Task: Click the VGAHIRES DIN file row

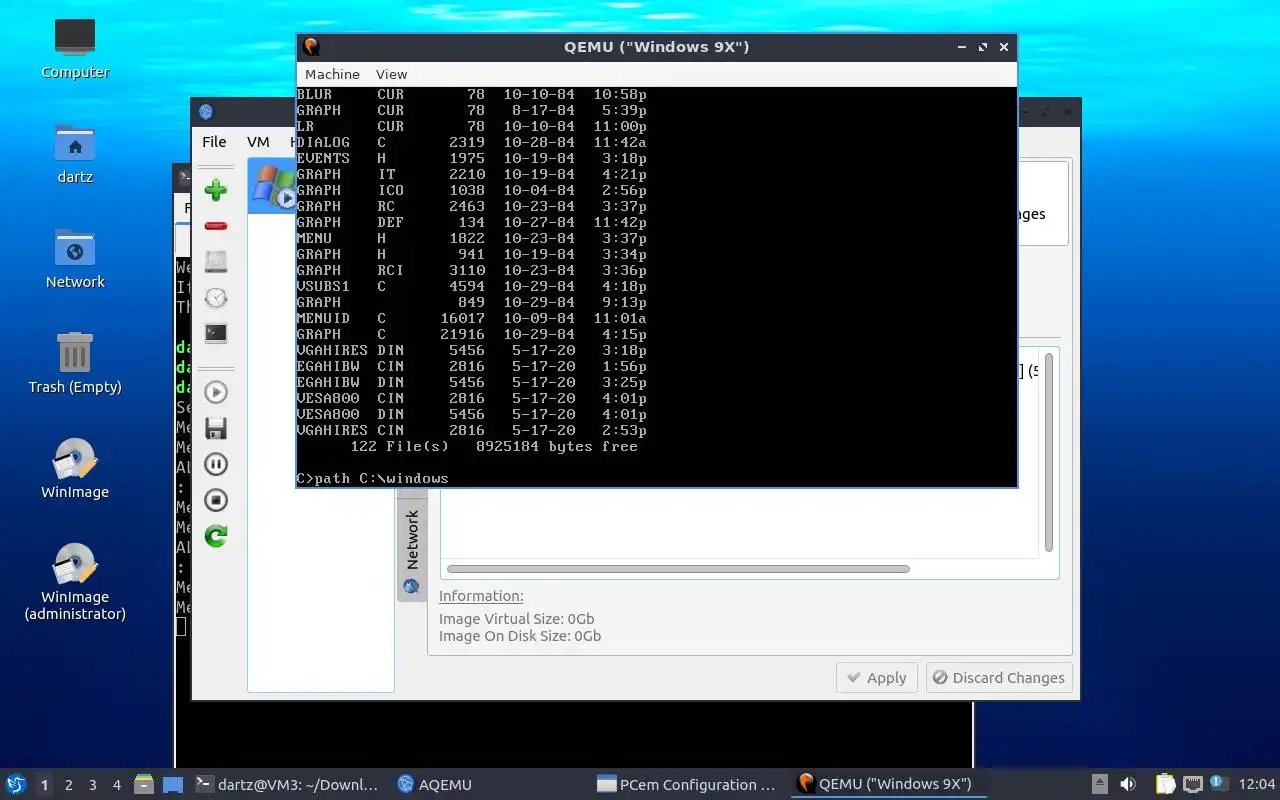Action: click(472, 350)
